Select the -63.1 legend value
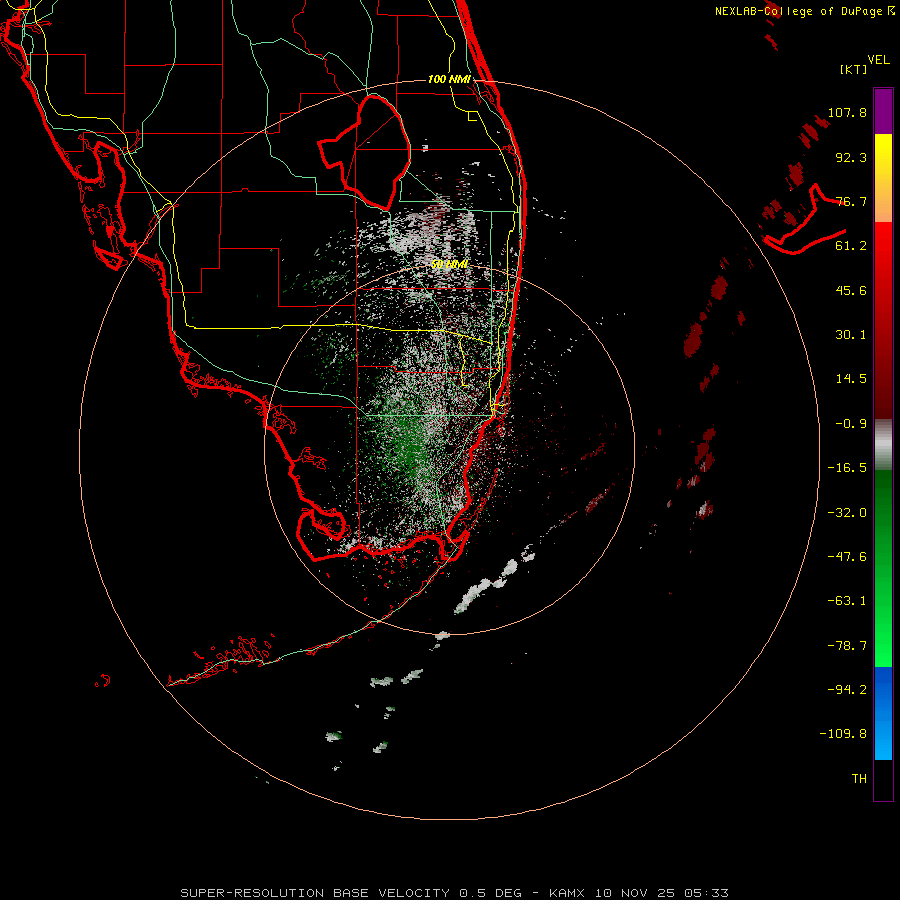Viewport: 900px width, 900px height. coord(847,601)
